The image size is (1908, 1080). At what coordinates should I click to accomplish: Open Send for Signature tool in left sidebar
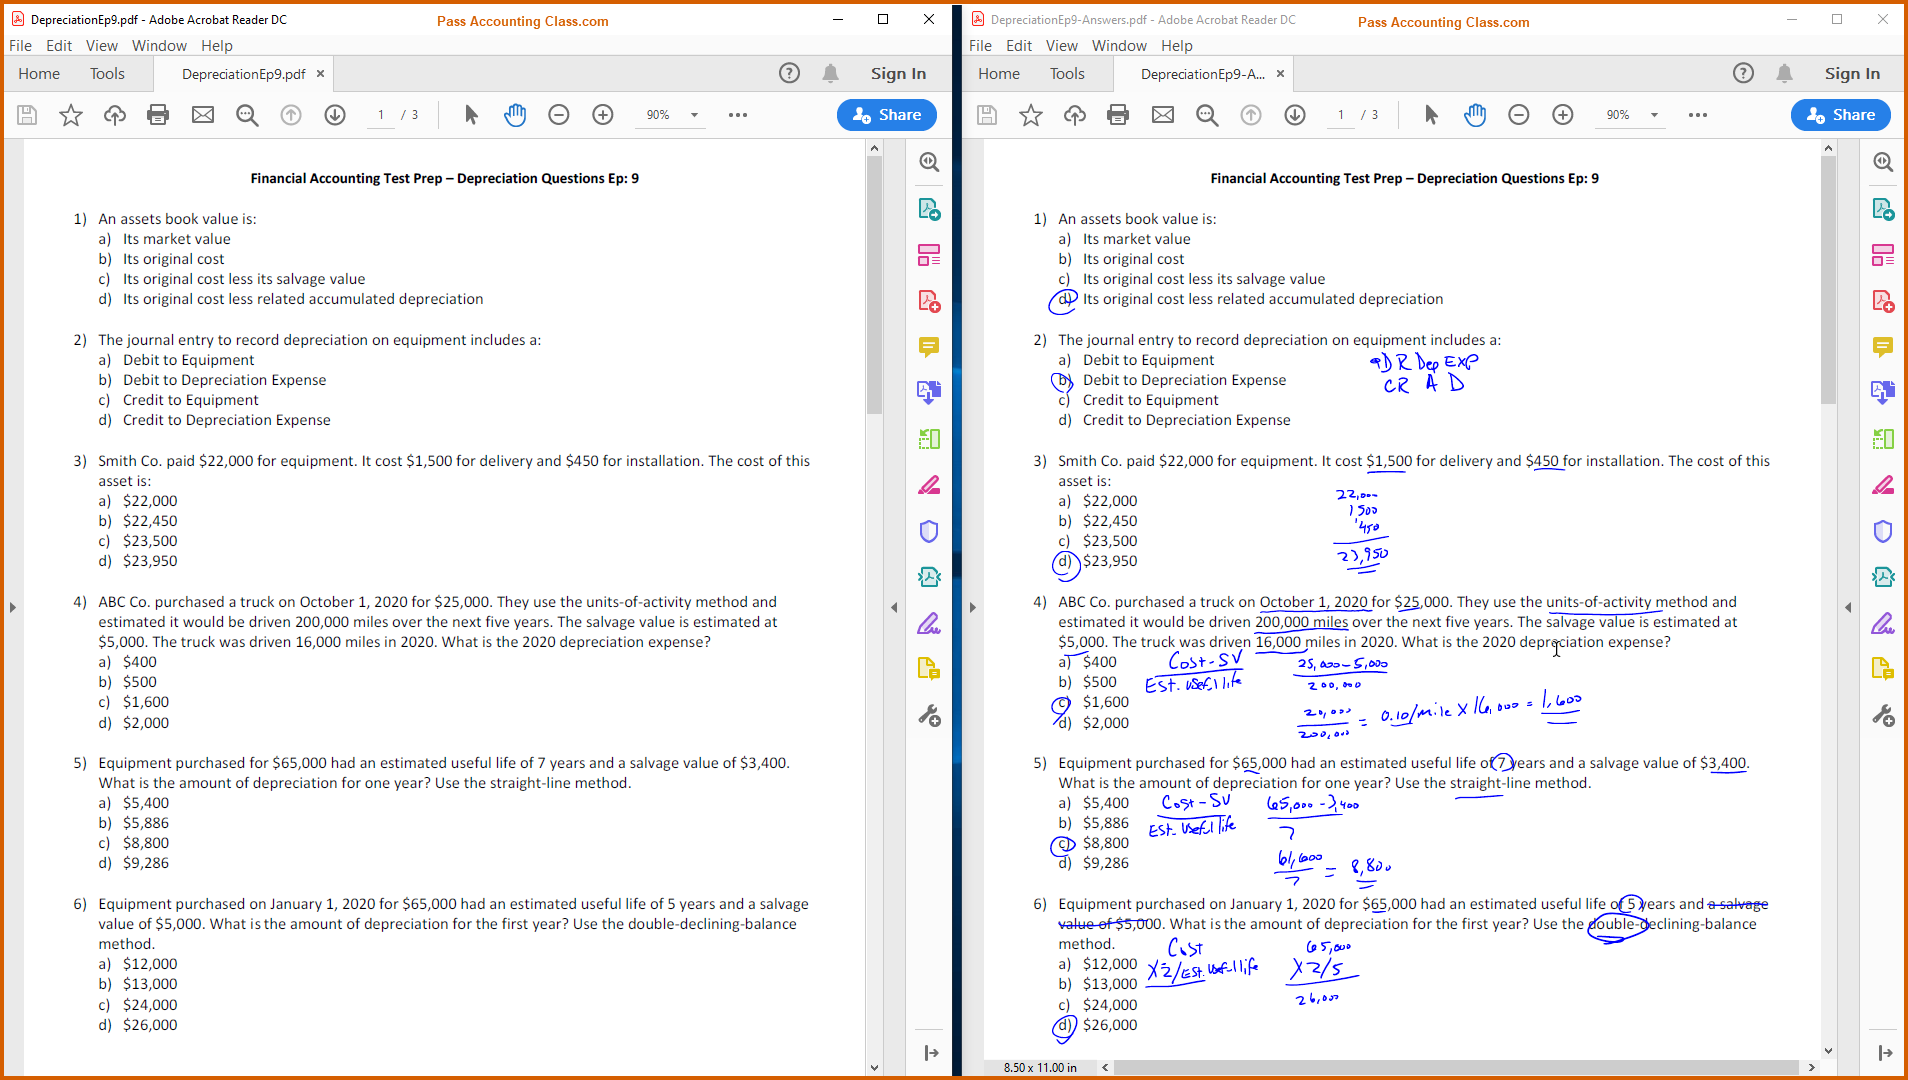click(929, 670)
